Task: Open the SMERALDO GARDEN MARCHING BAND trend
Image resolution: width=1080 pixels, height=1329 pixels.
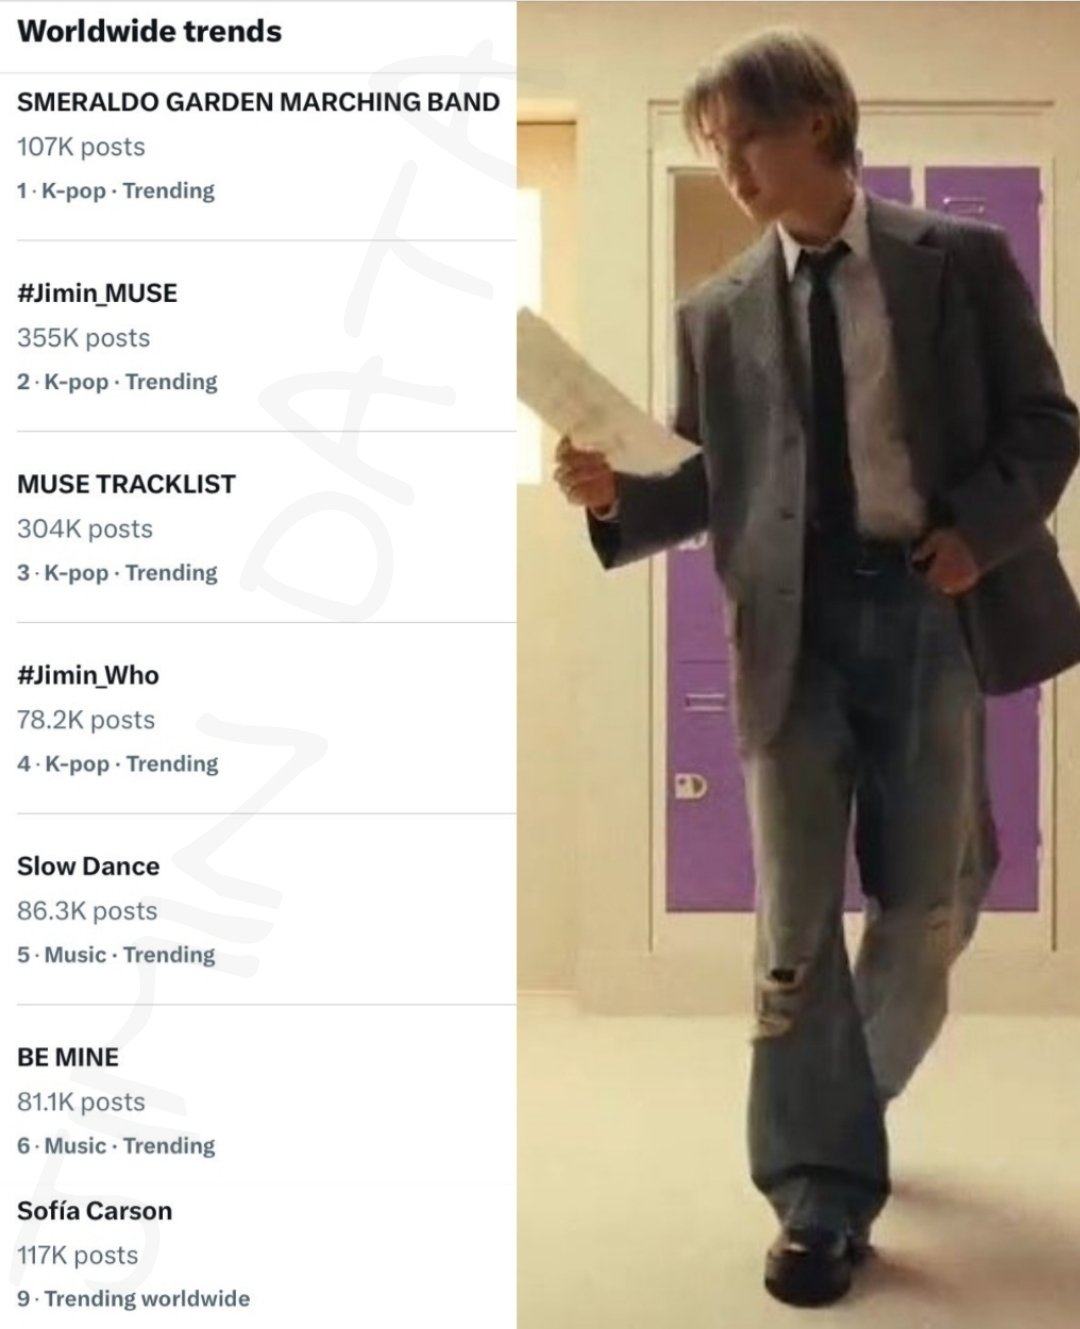Action: click(258, 102)
